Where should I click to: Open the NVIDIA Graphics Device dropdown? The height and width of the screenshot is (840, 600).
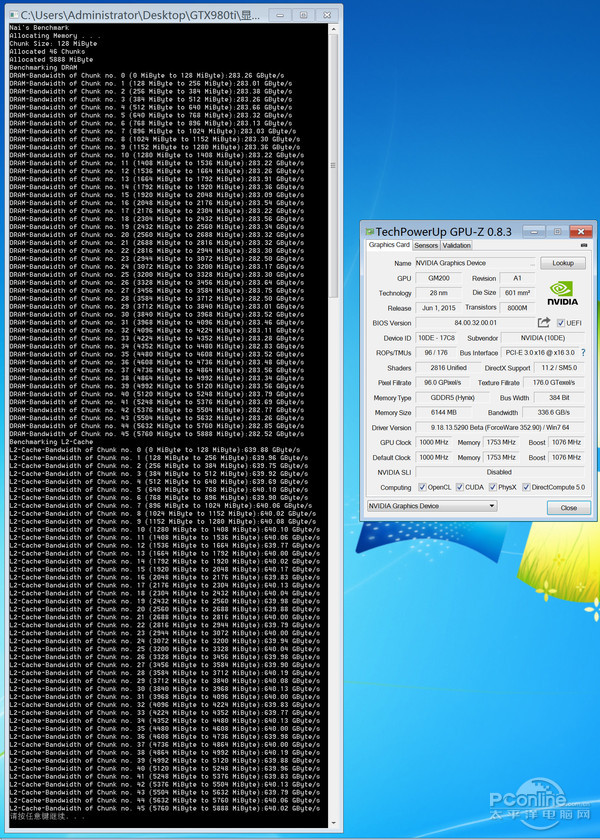click(x=432, y=506)
